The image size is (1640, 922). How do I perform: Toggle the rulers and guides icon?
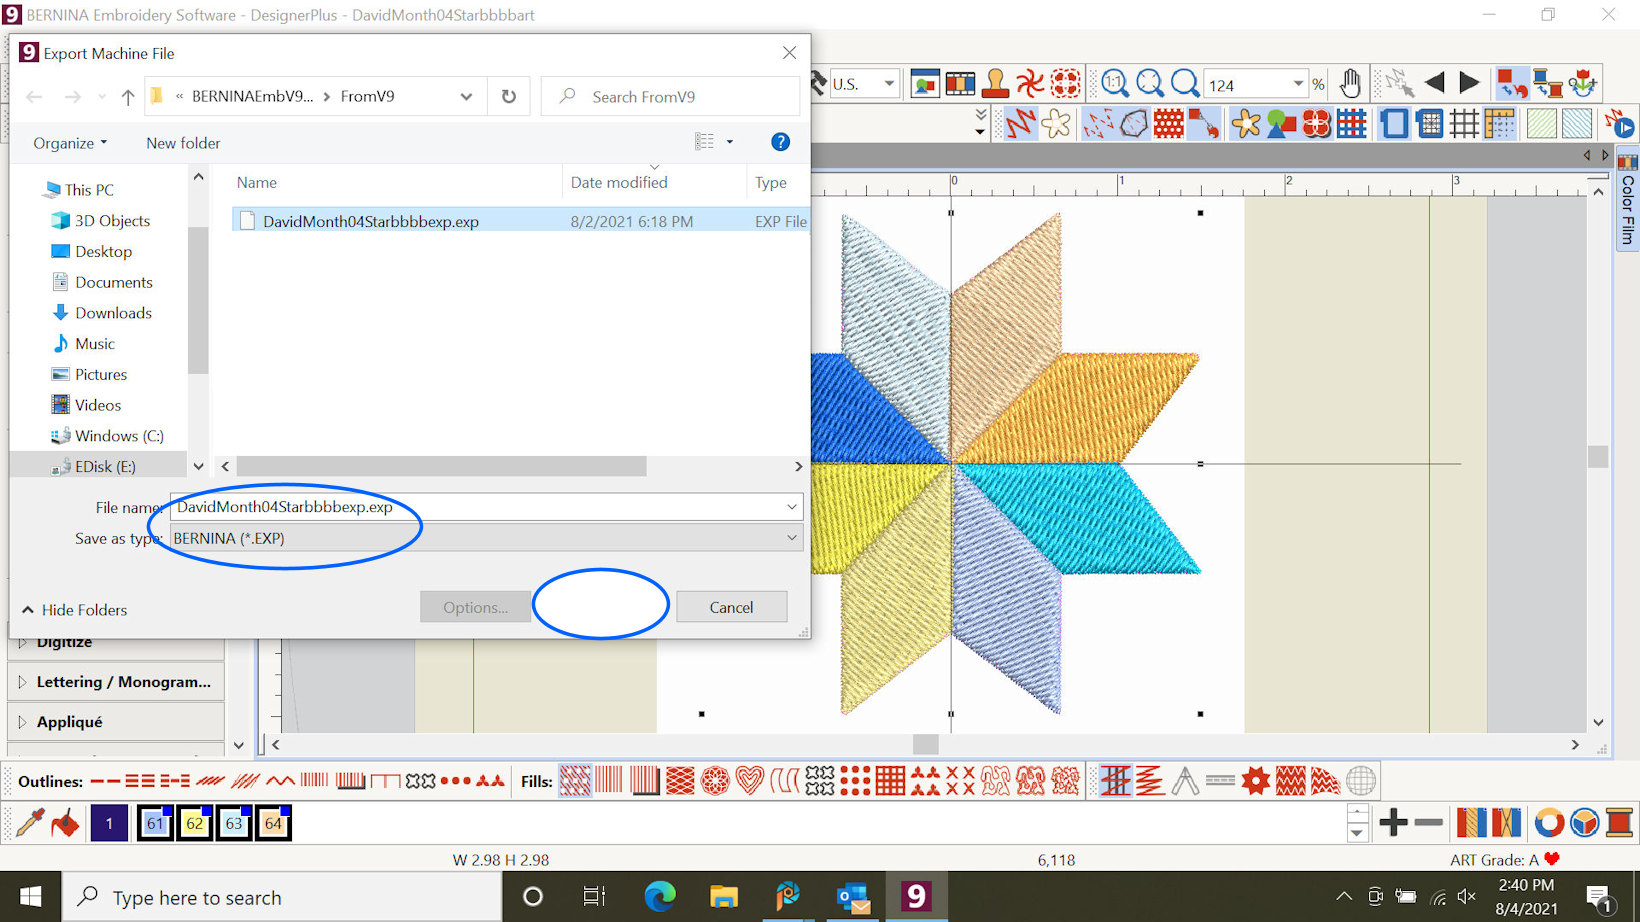pyautogui.click(x=1499, y=124)
